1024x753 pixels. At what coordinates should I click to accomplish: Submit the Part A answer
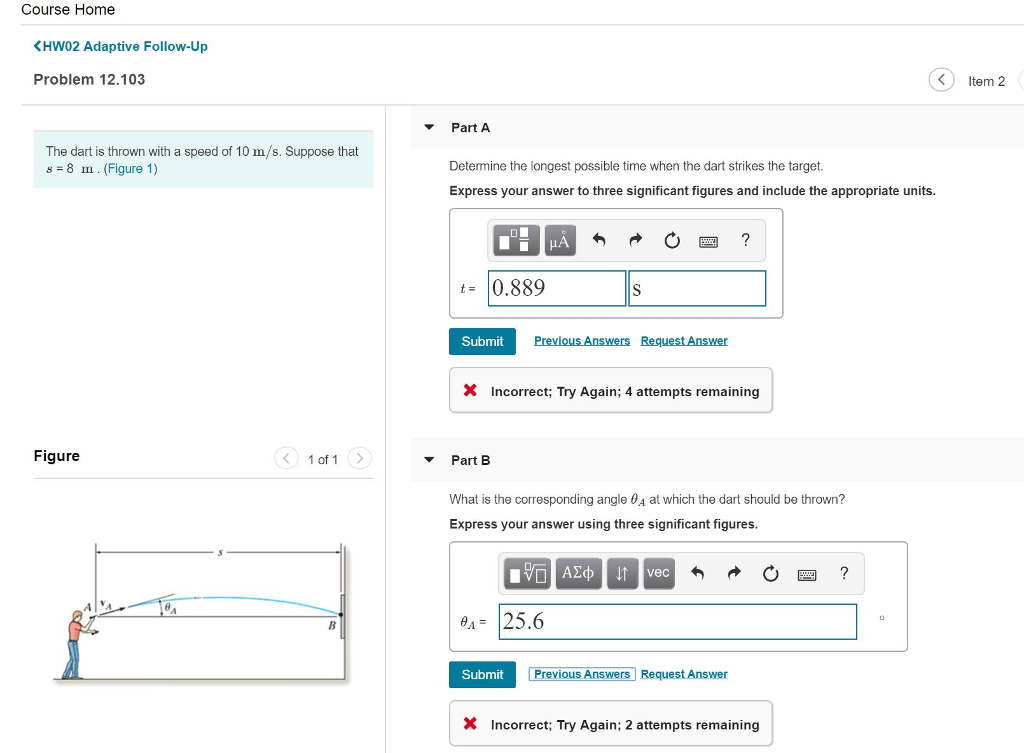click(482, 341)
